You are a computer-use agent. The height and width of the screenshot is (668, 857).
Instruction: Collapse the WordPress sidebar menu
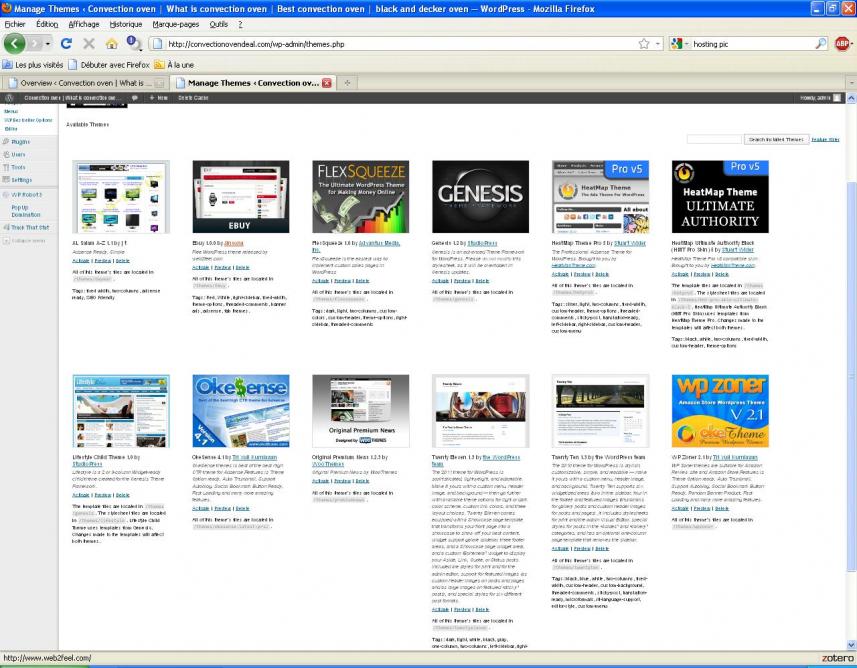point(25,241)
